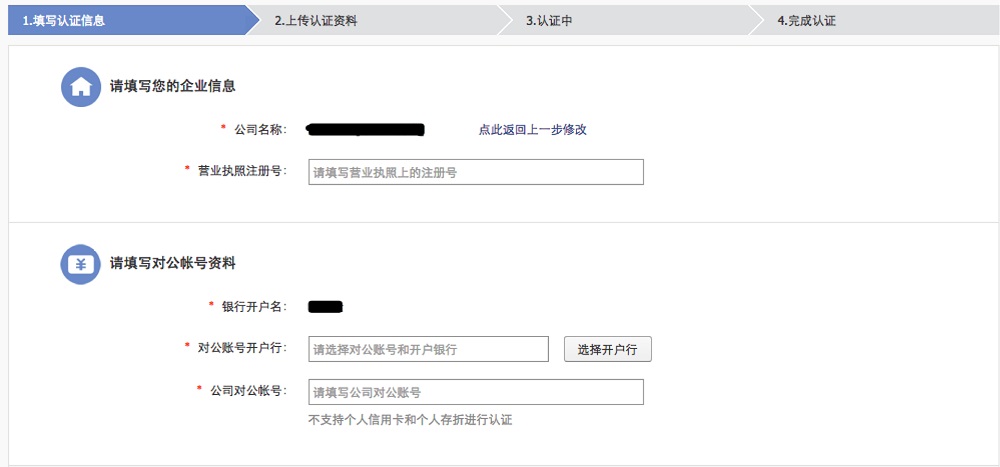The image size is (1000, 467).
Task: Select step 3.认证中 in the progress bar
Action: point(549,21)
